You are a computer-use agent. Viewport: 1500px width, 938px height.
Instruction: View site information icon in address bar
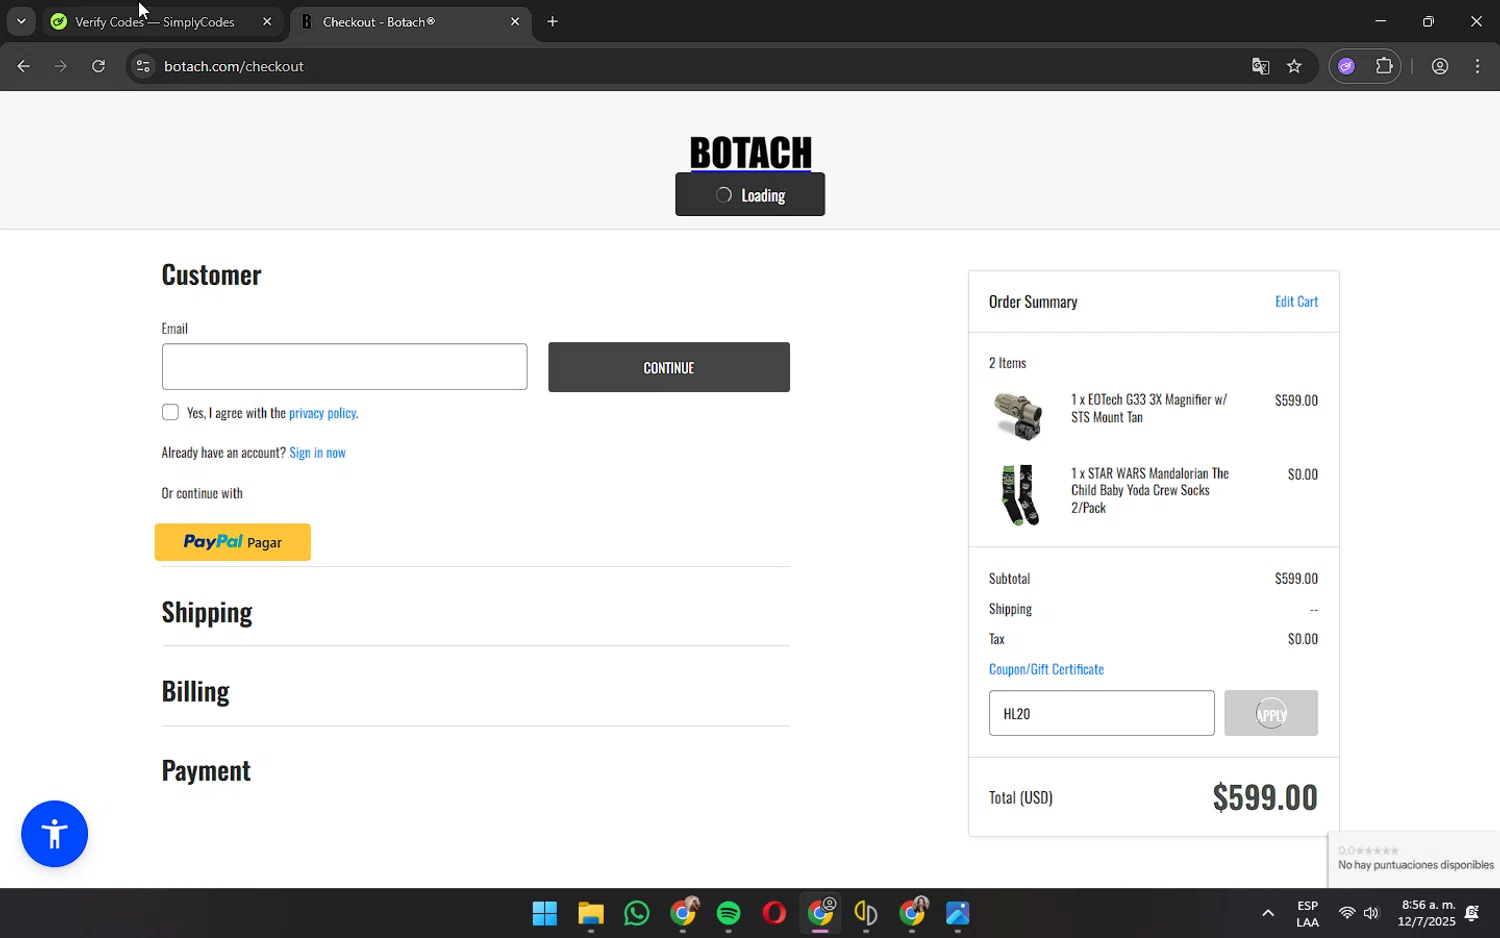pyautogui.click(x=143, y=66)
